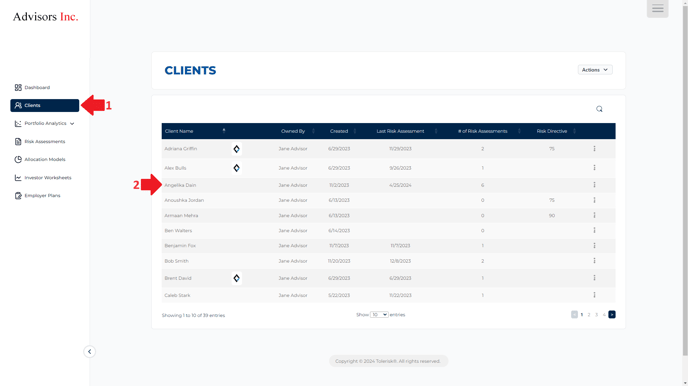Click the Portfolio Analytics chart icon
This screenshot has height=386, width=688.
pyautogui.click(x=18, y=124)
